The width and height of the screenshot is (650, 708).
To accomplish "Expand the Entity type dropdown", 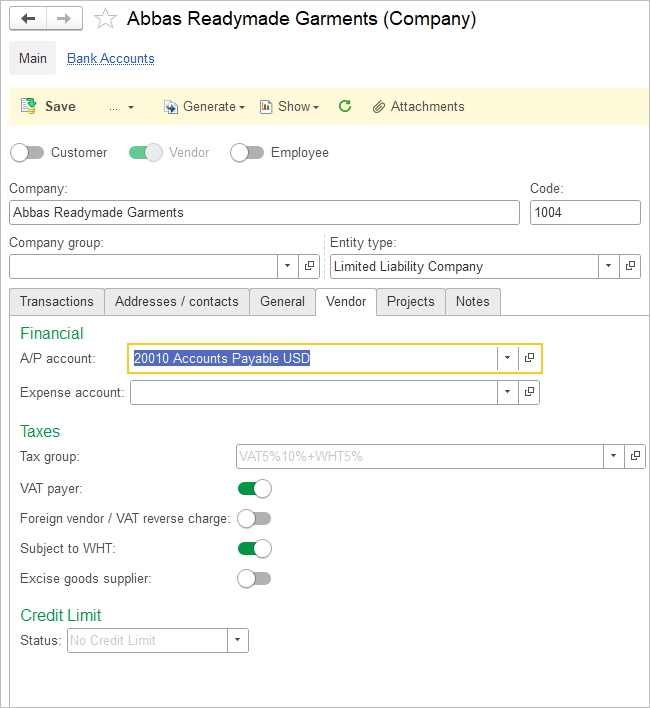I will coord(608,267).
